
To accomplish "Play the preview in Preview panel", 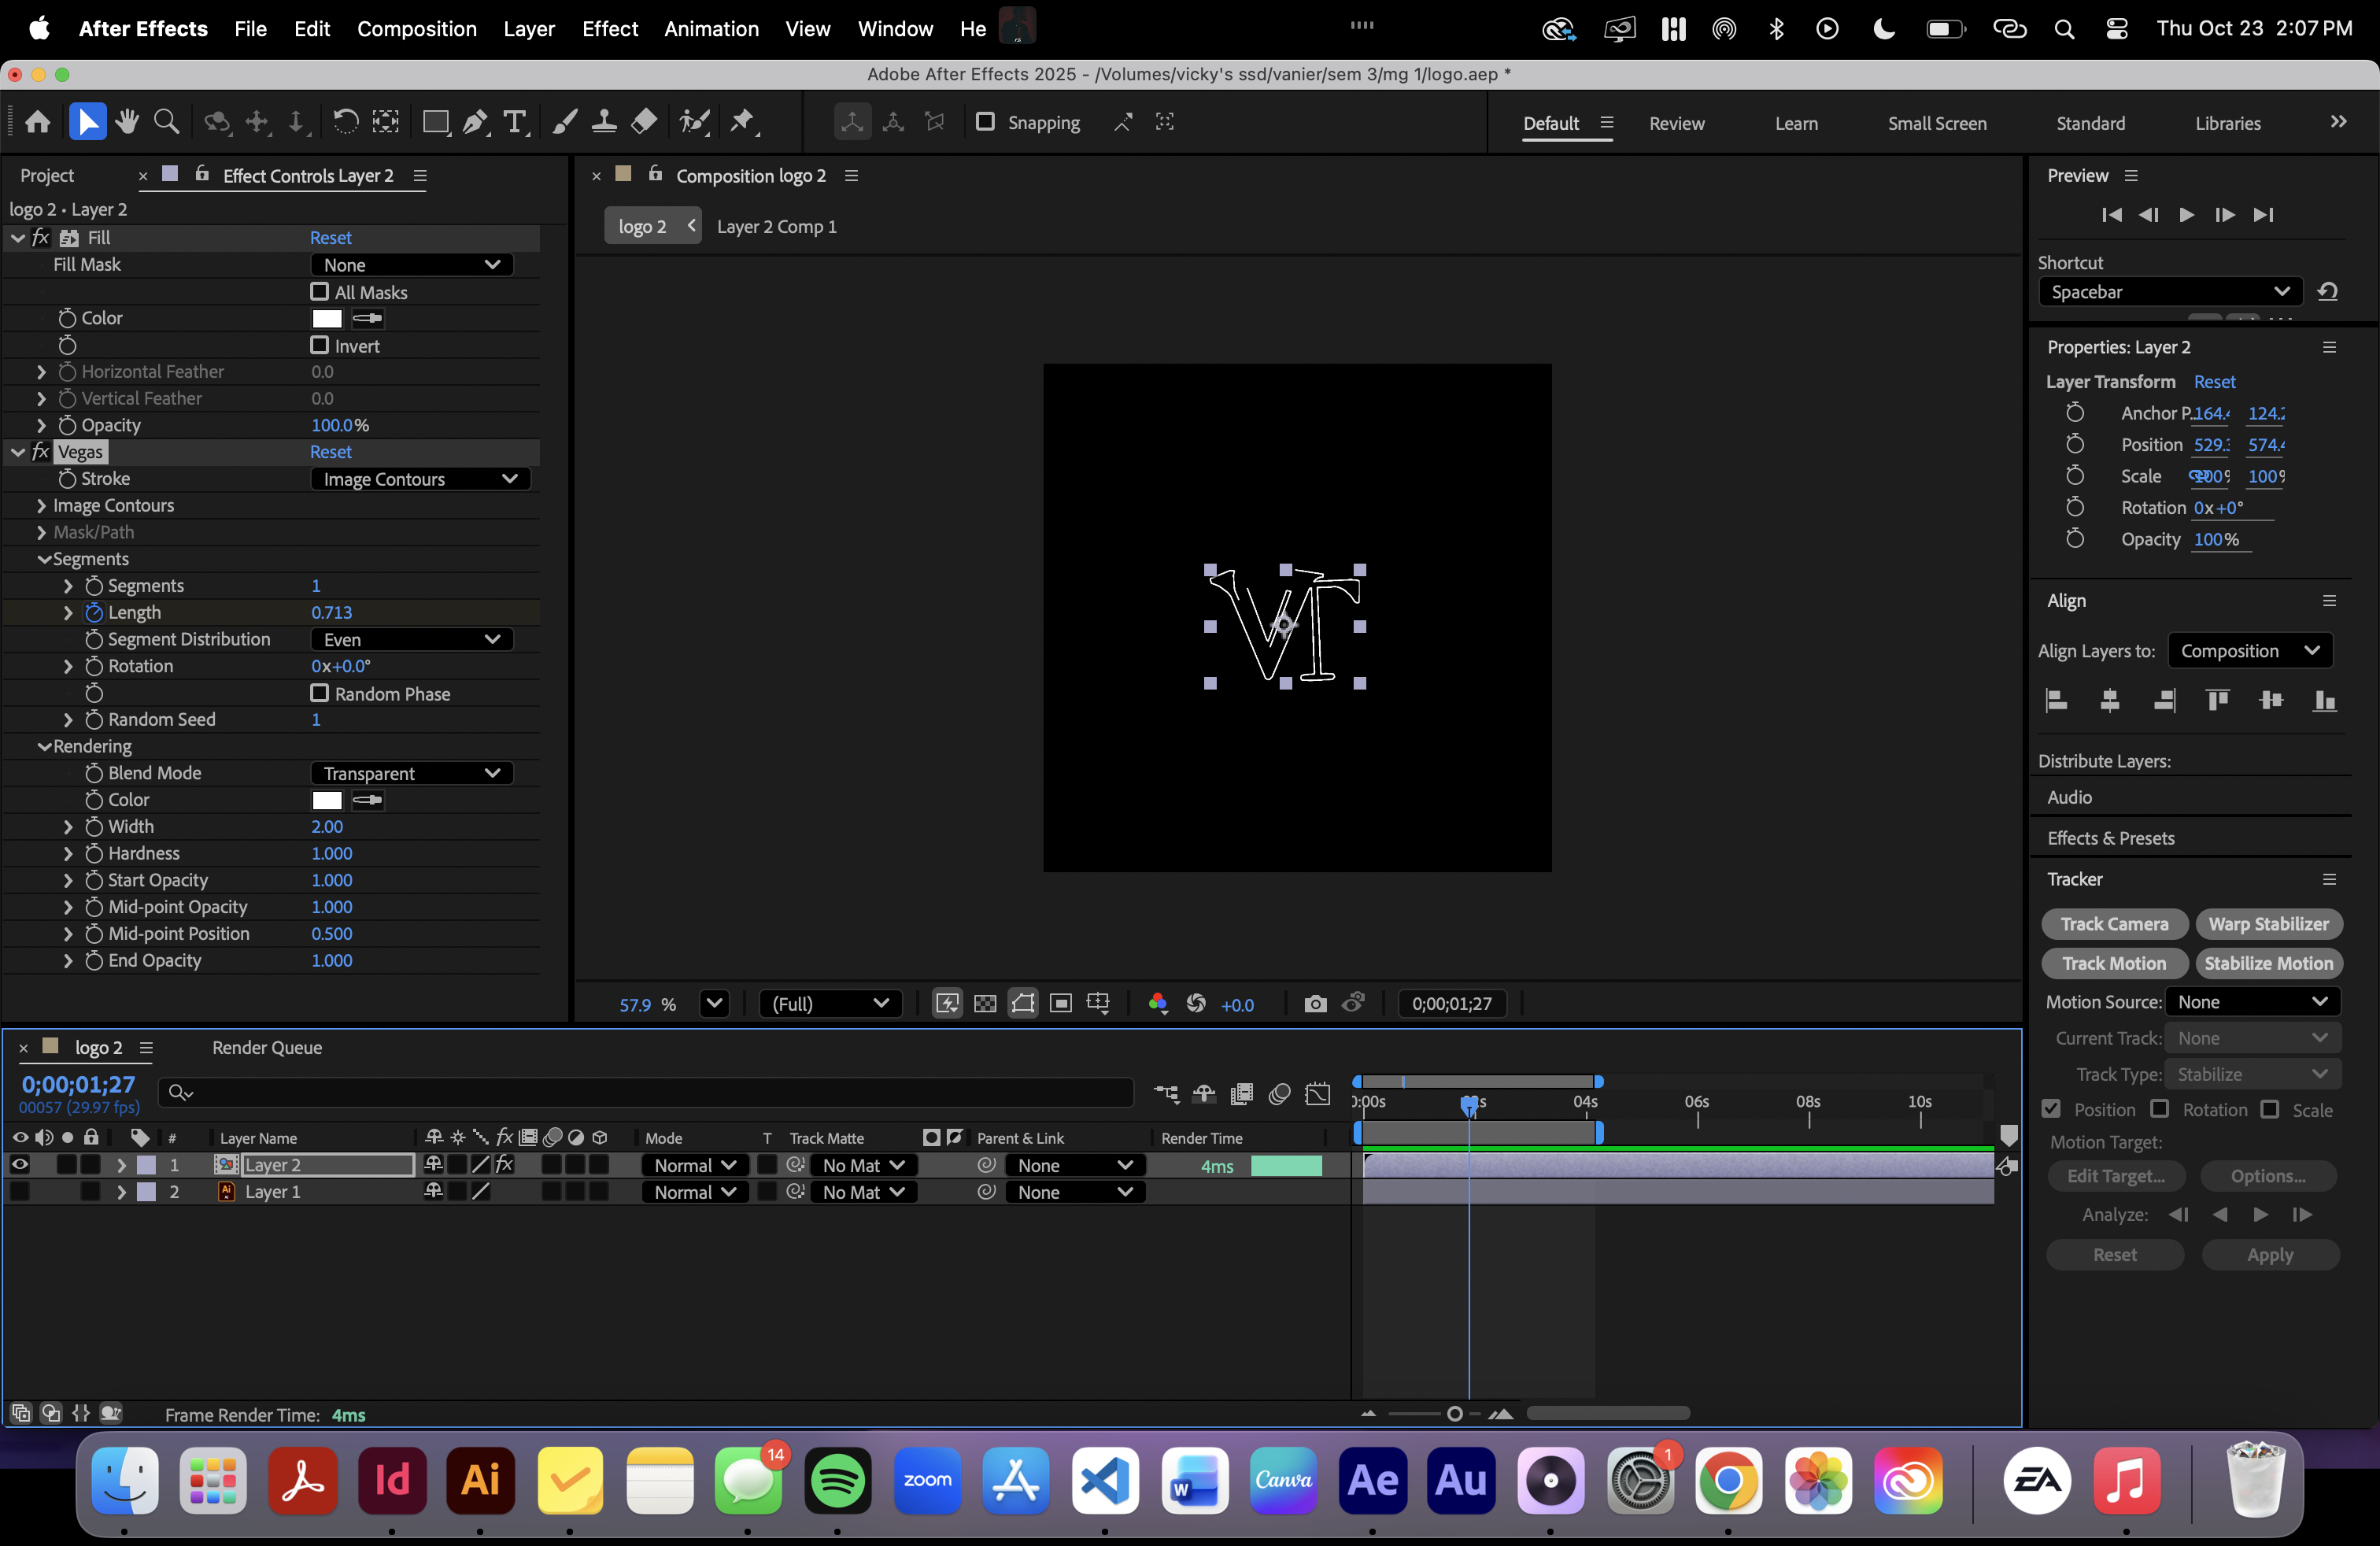I will tap(2187, 215).
